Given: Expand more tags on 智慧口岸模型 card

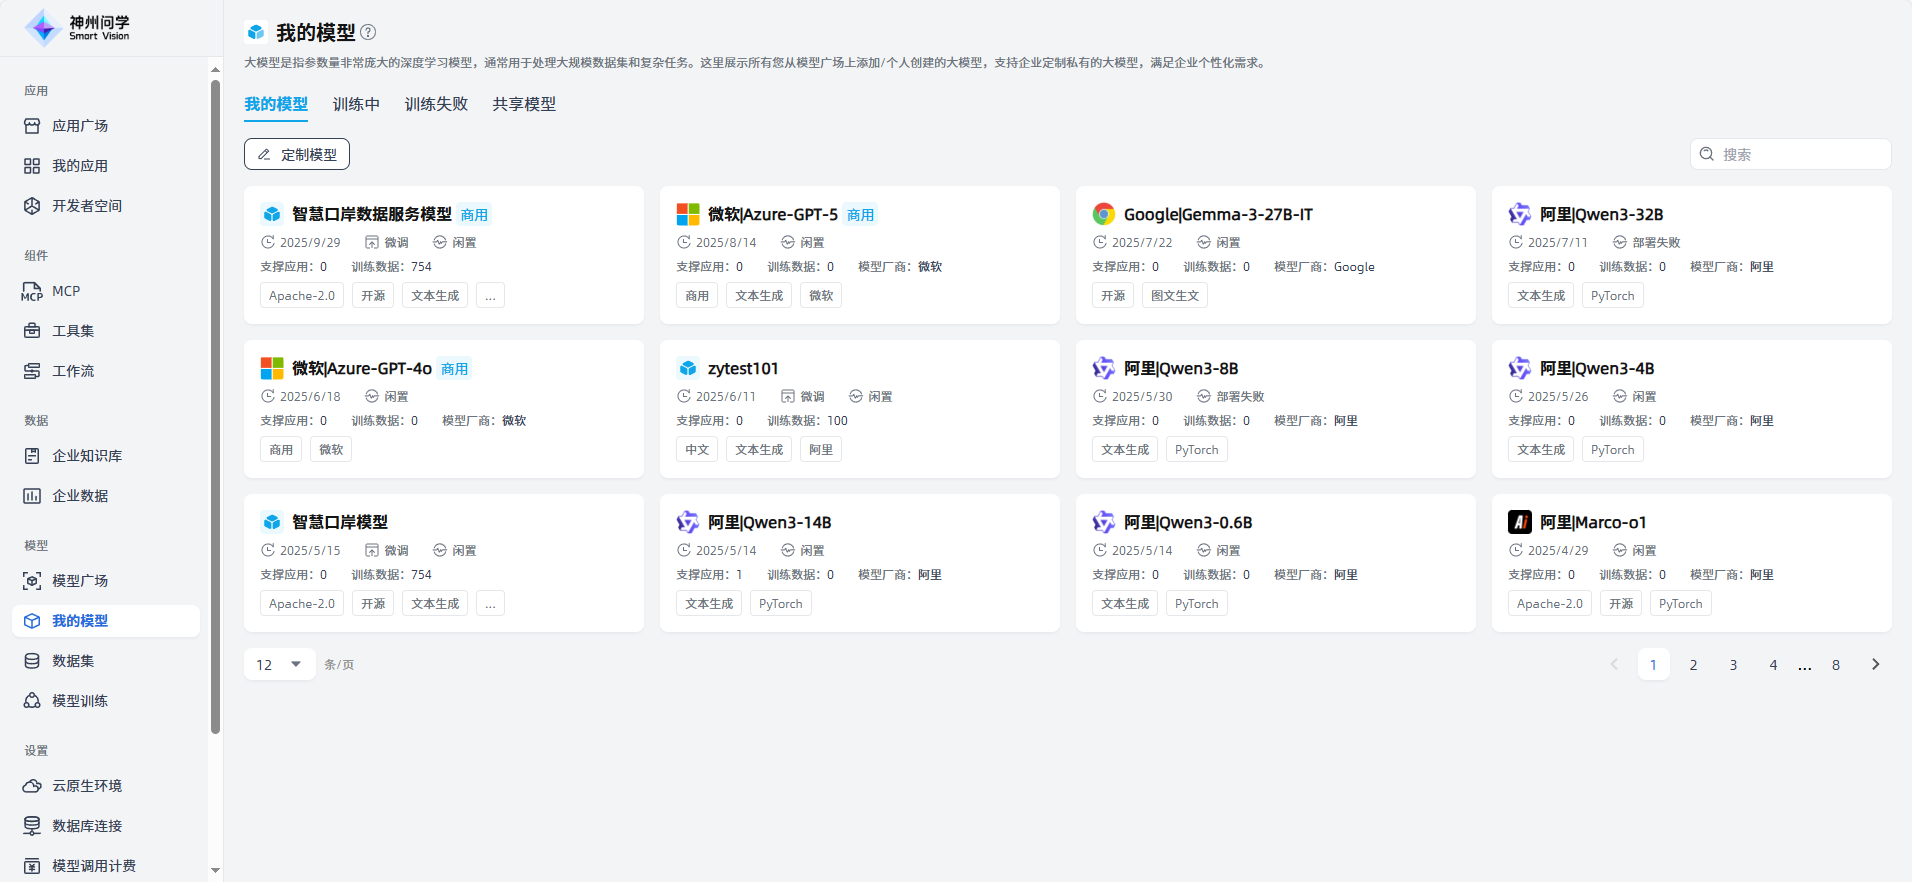Looking at the screenshot, I should [490, 604].
